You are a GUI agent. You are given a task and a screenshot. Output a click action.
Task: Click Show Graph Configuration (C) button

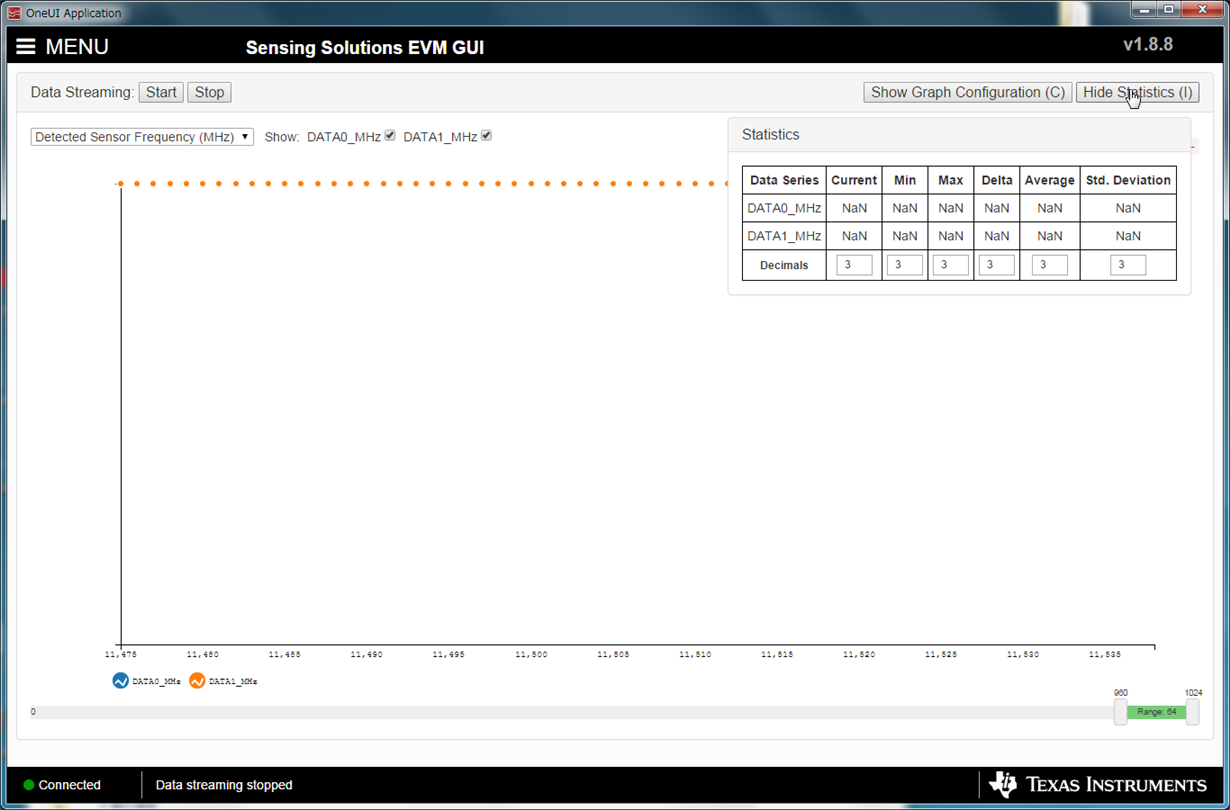tap(967, 92)
